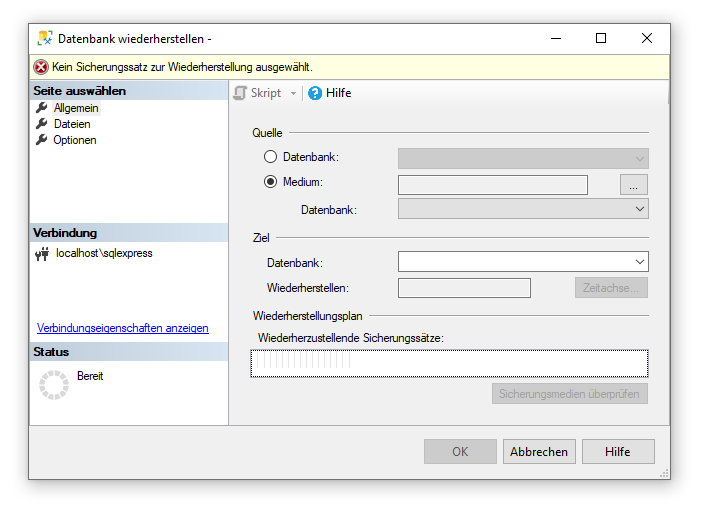Screen dimensions: 714x516
Task: Click the backup sets list grid
Action: pyautogui.click(x=449, y=363)
